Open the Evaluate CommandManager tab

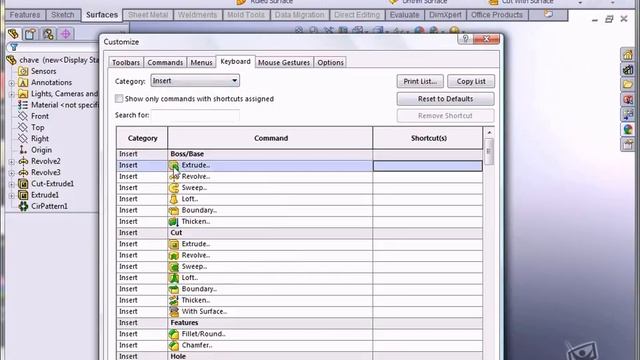[404, 15]
